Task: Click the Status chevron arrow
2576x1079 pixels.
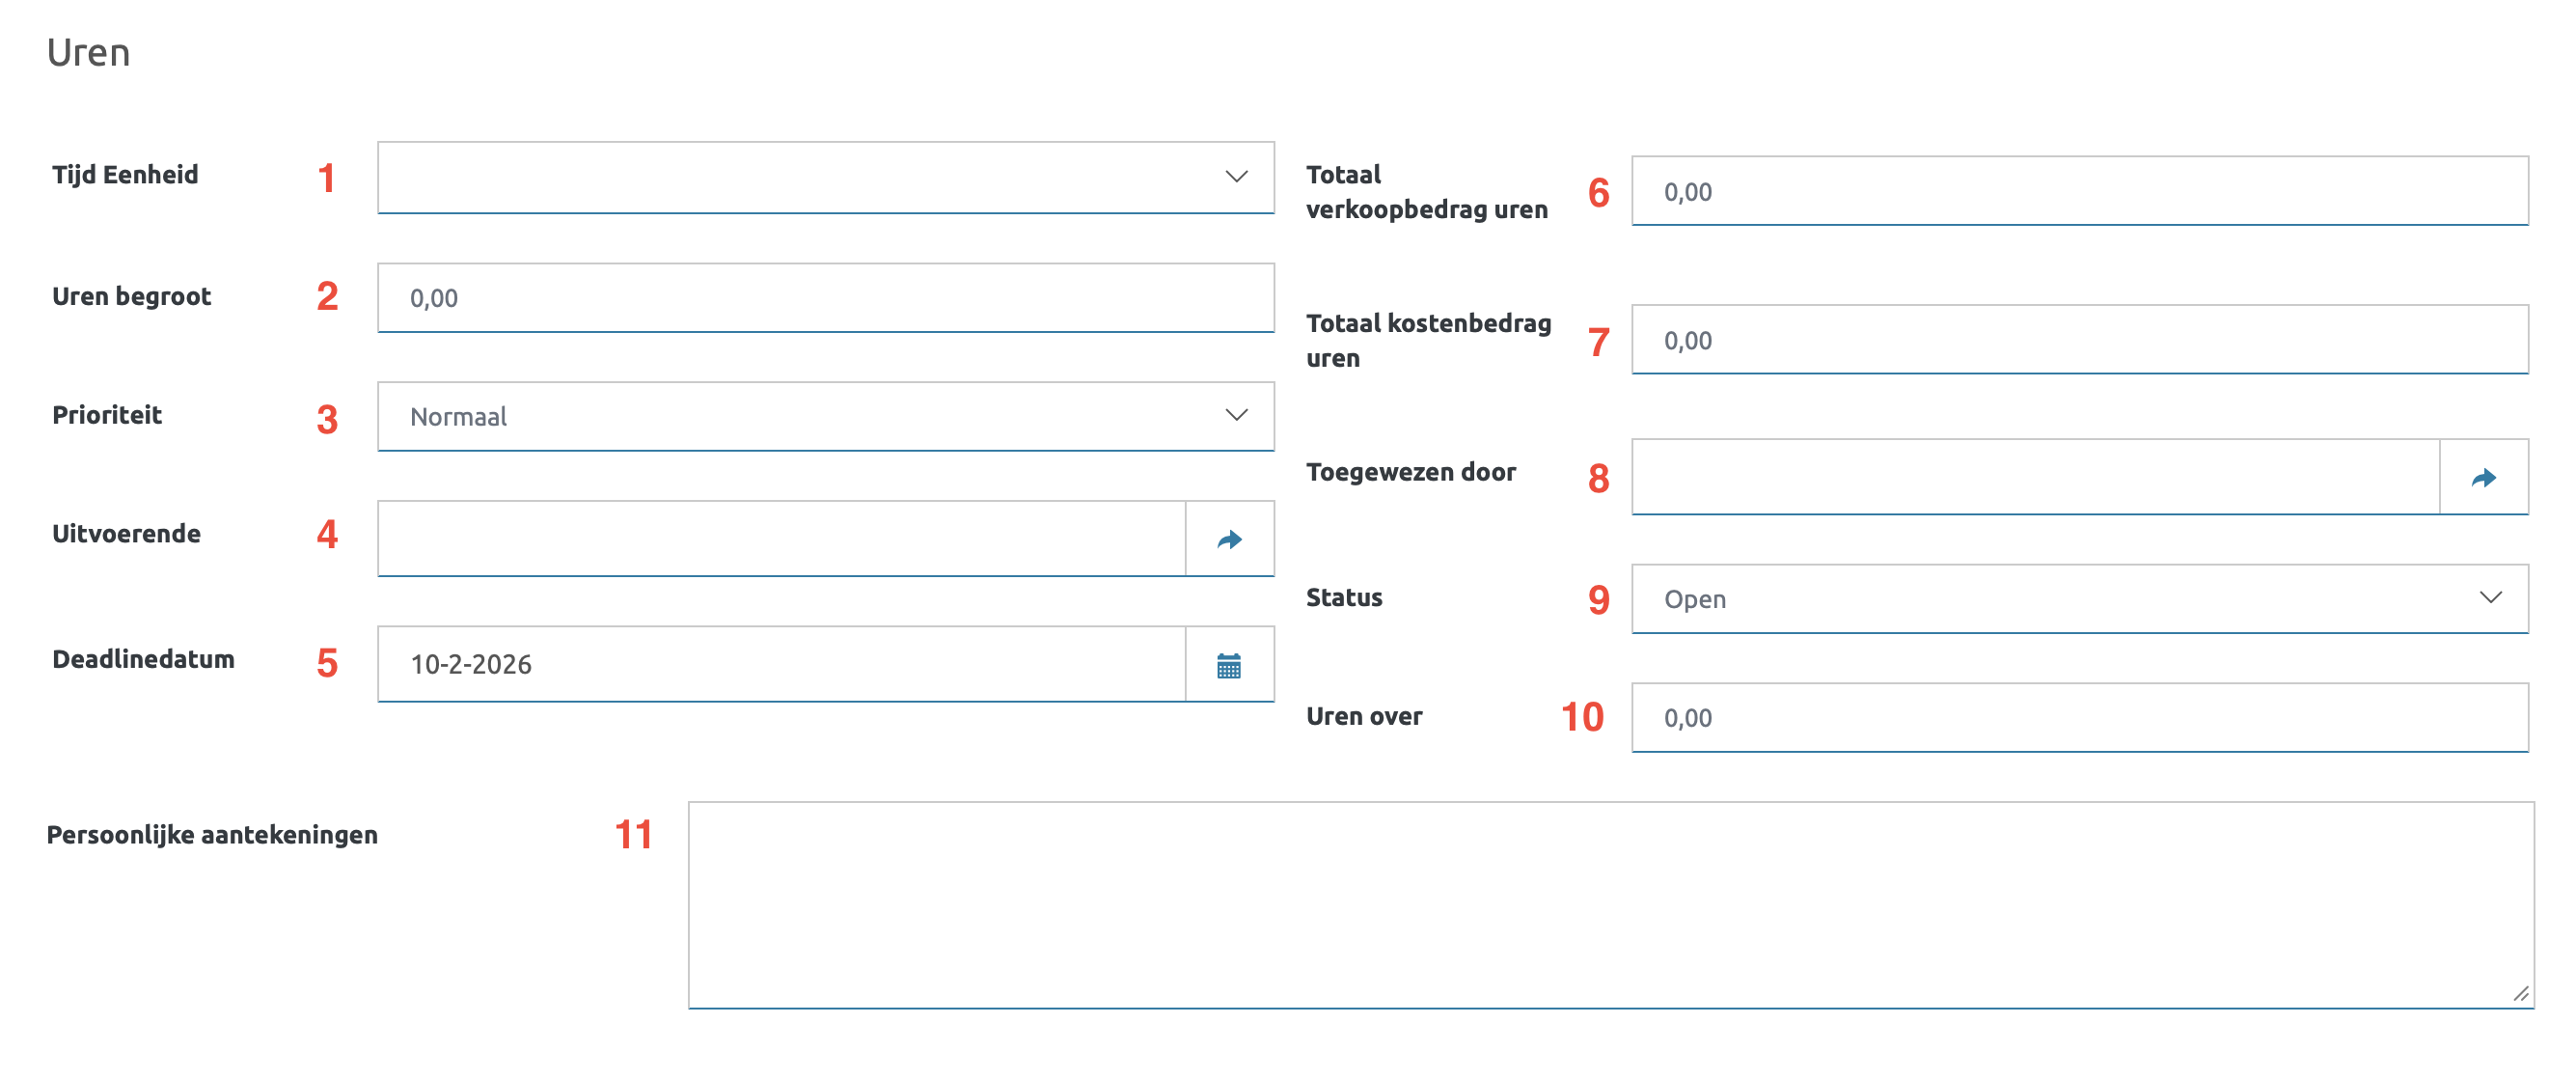Action: click(2490, 598)
